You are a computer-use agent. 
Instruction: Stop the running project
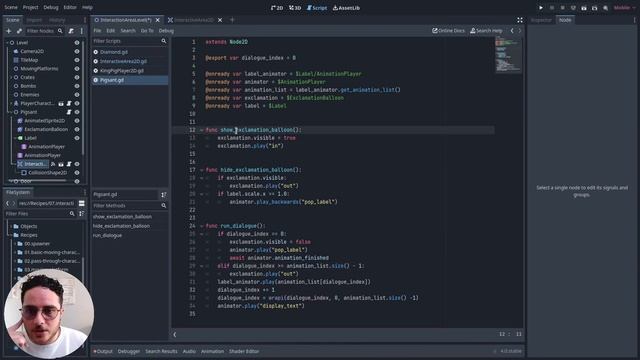(x=562, y=8)
